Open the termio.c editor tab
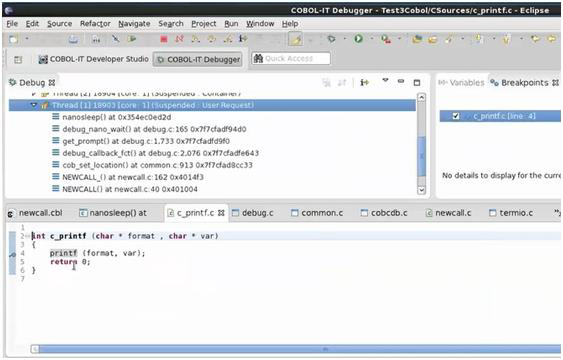563x360 pixels. tap(511, 213)
